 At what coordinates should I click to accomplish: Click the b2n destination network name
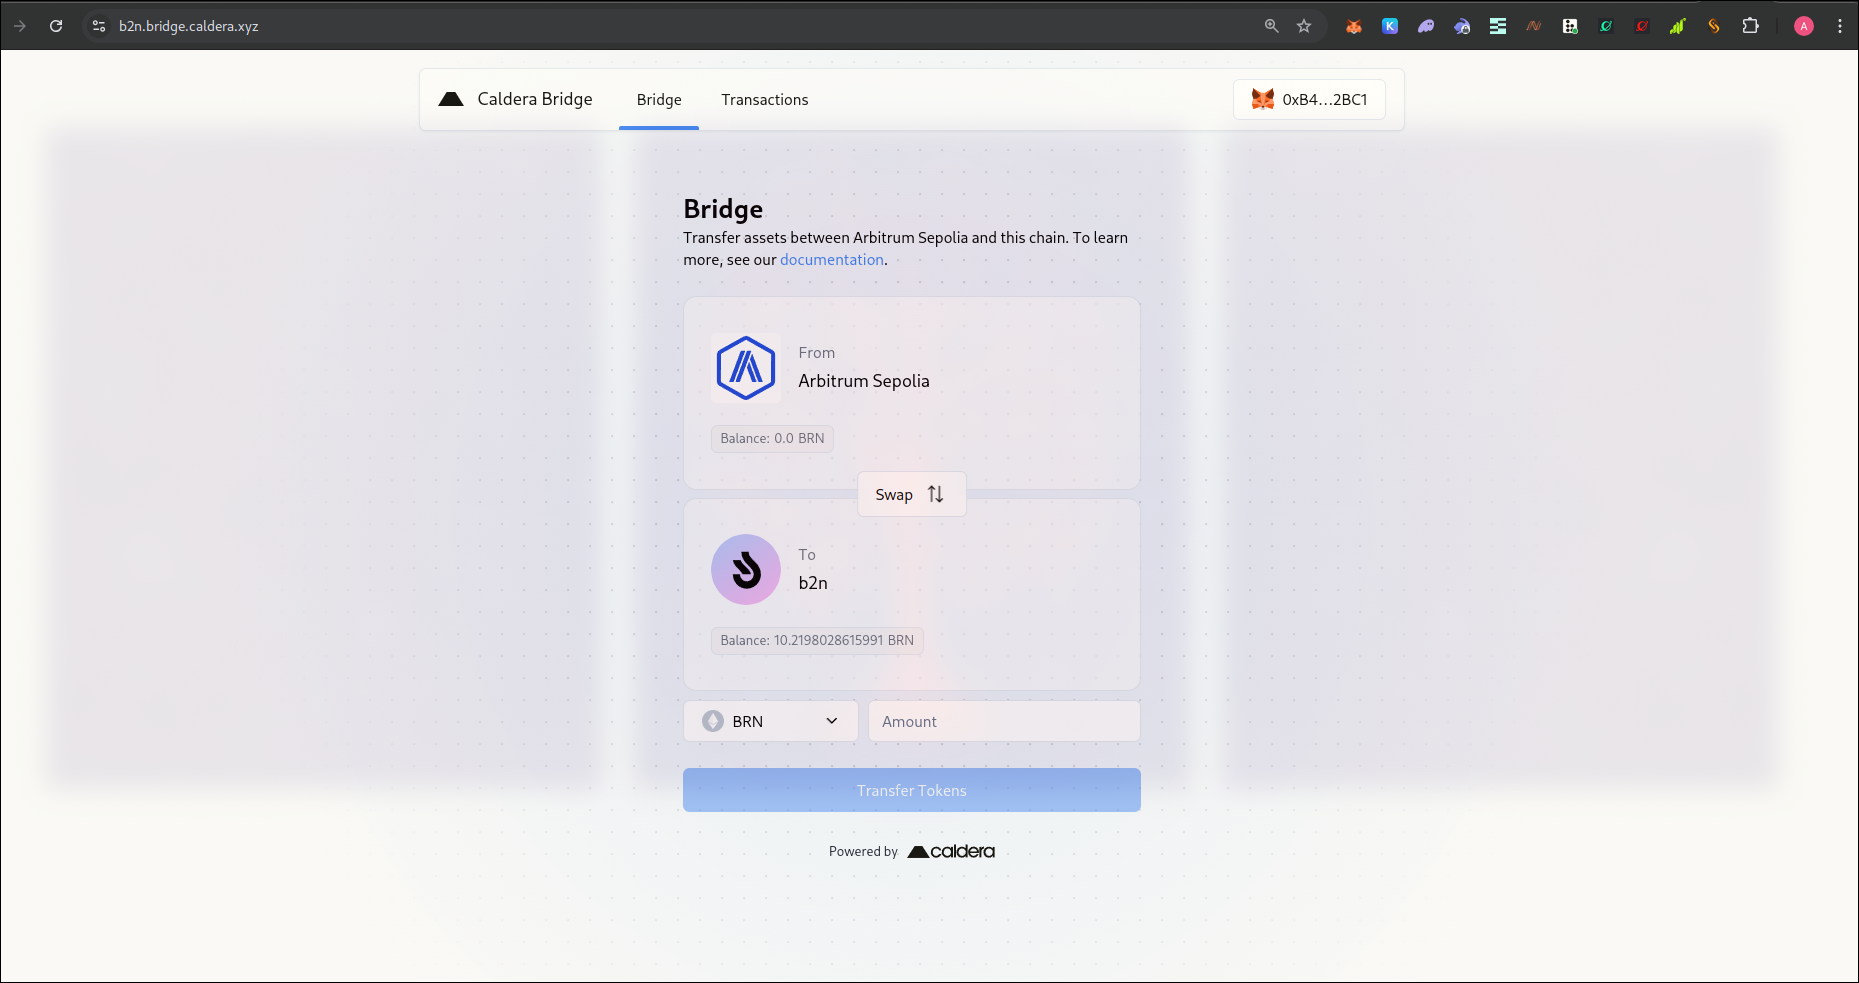pyautogui.click(x=813, y=583)
